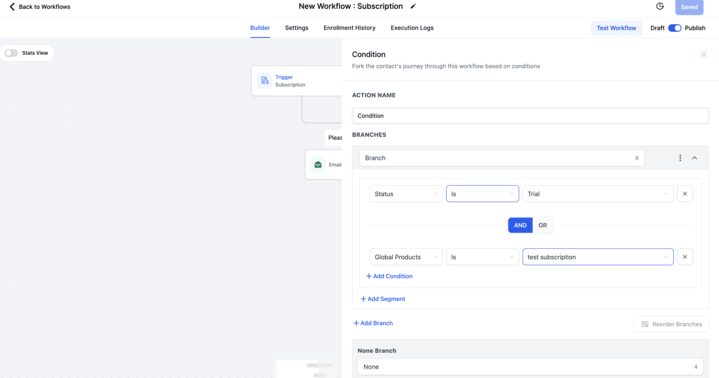
Task: Click Add Condition link
Action: (389, 276)
